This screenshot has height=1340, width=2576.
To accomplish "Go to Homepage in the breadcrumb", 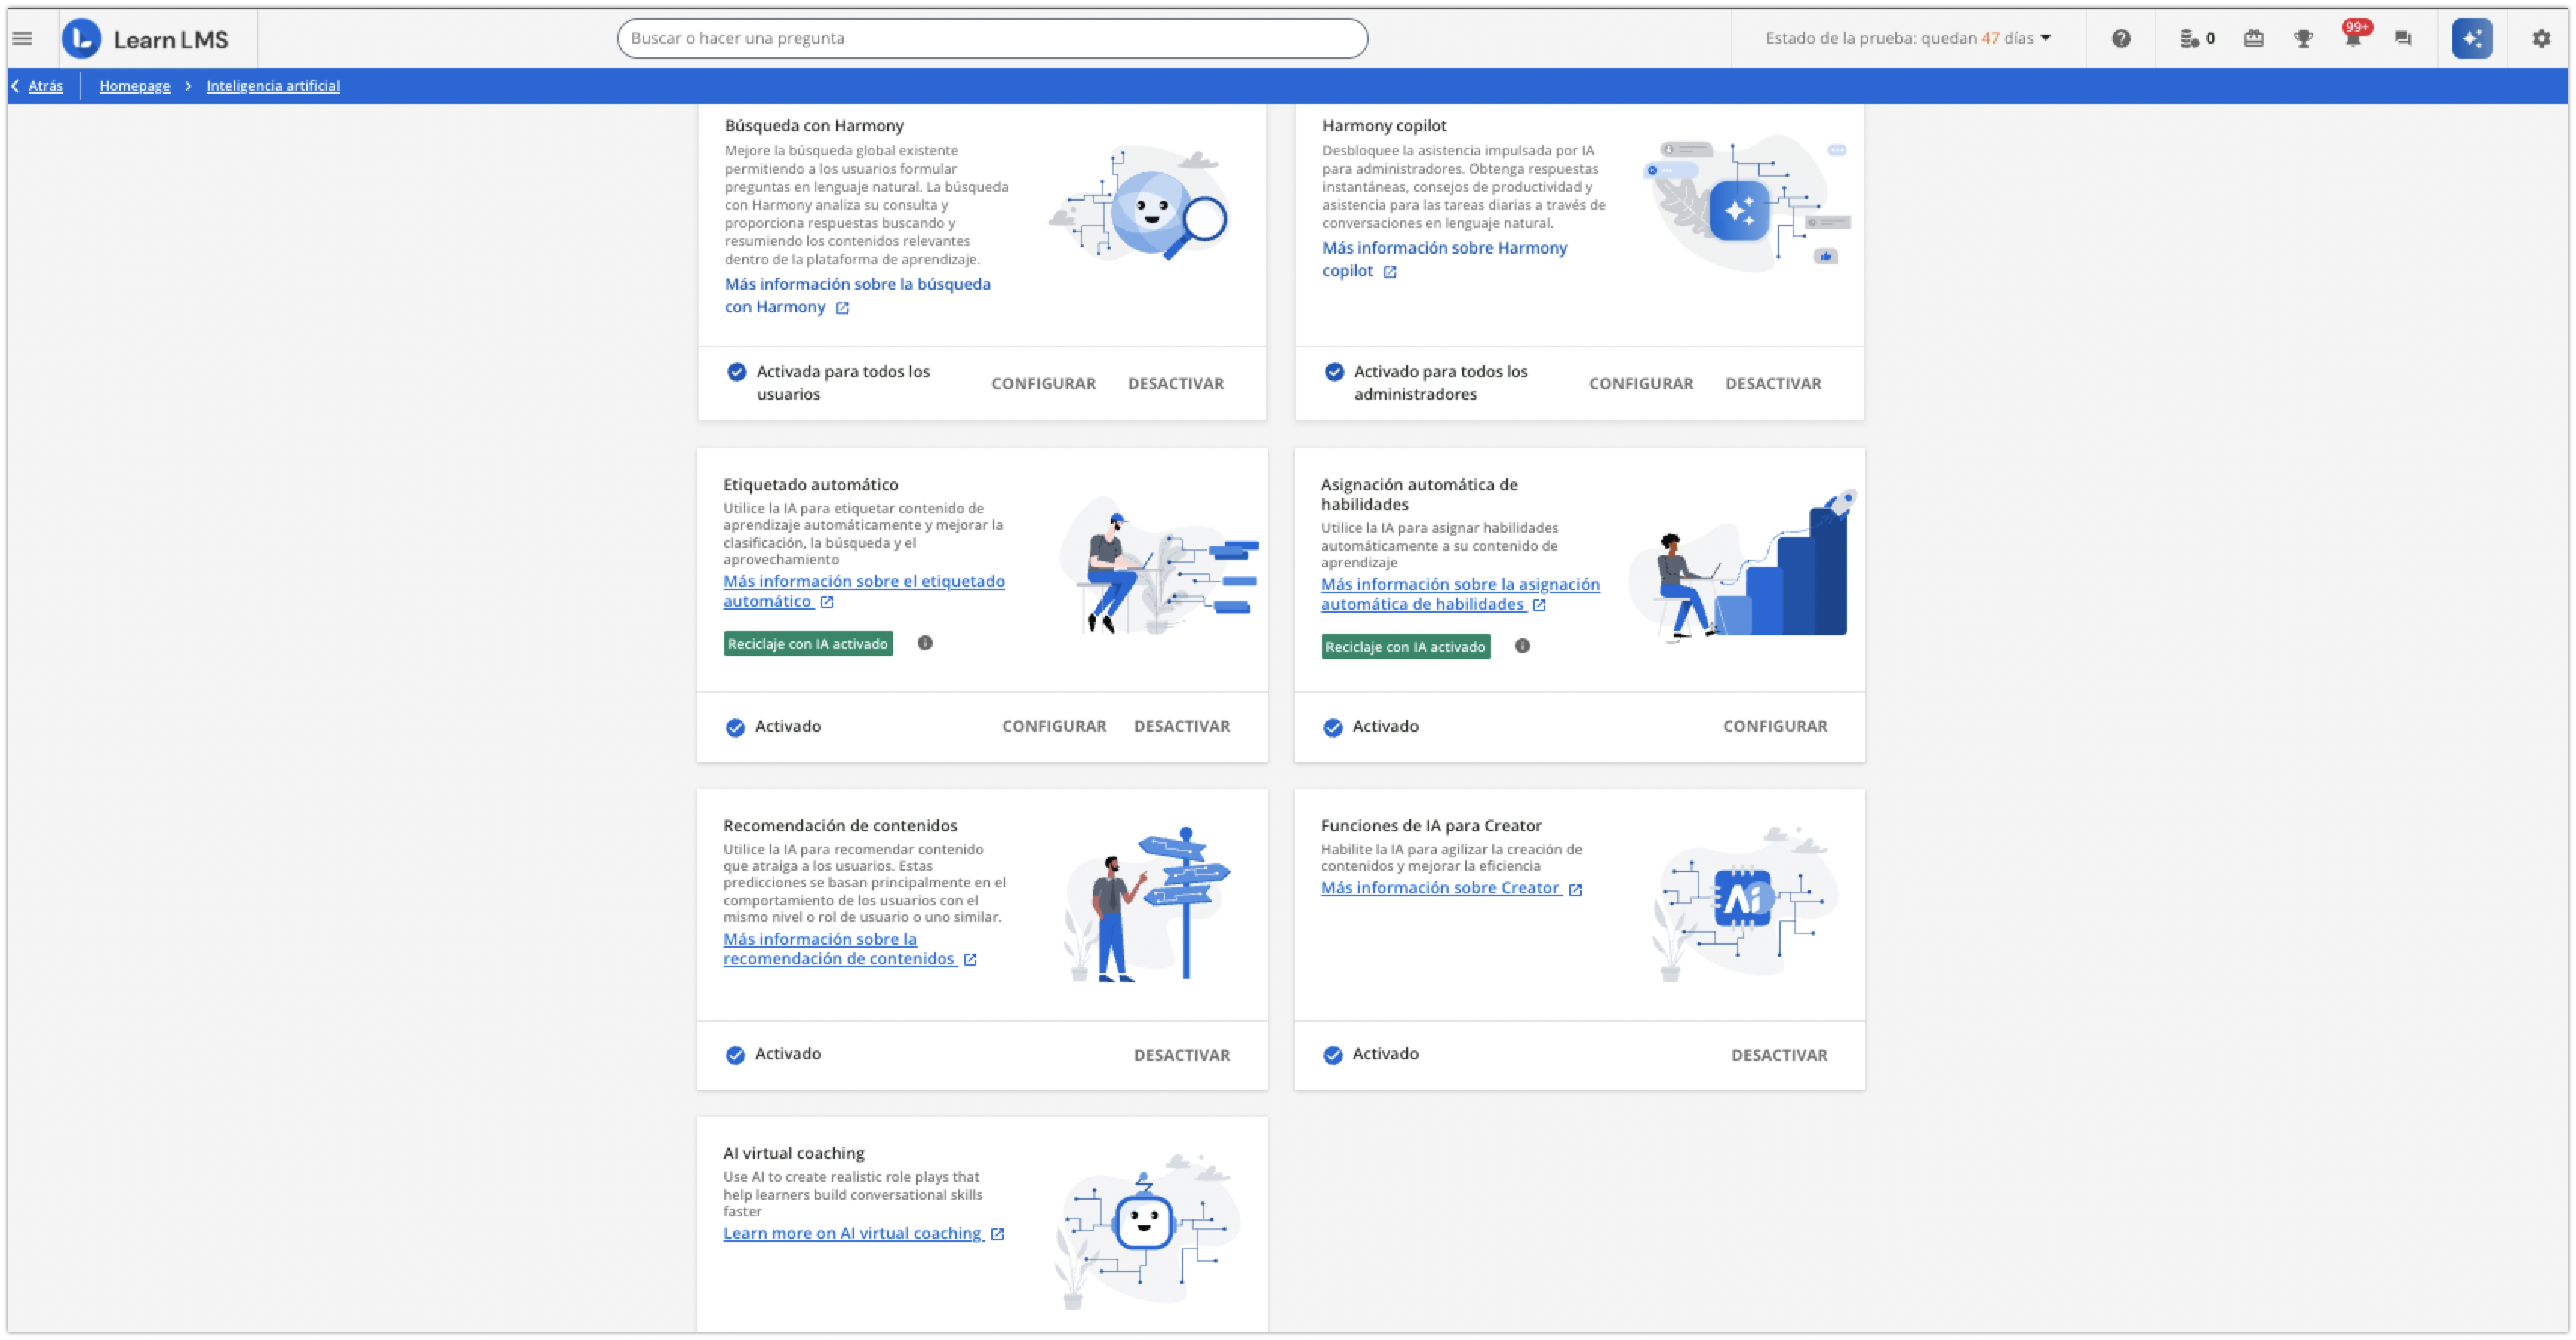I will (135, 86).
